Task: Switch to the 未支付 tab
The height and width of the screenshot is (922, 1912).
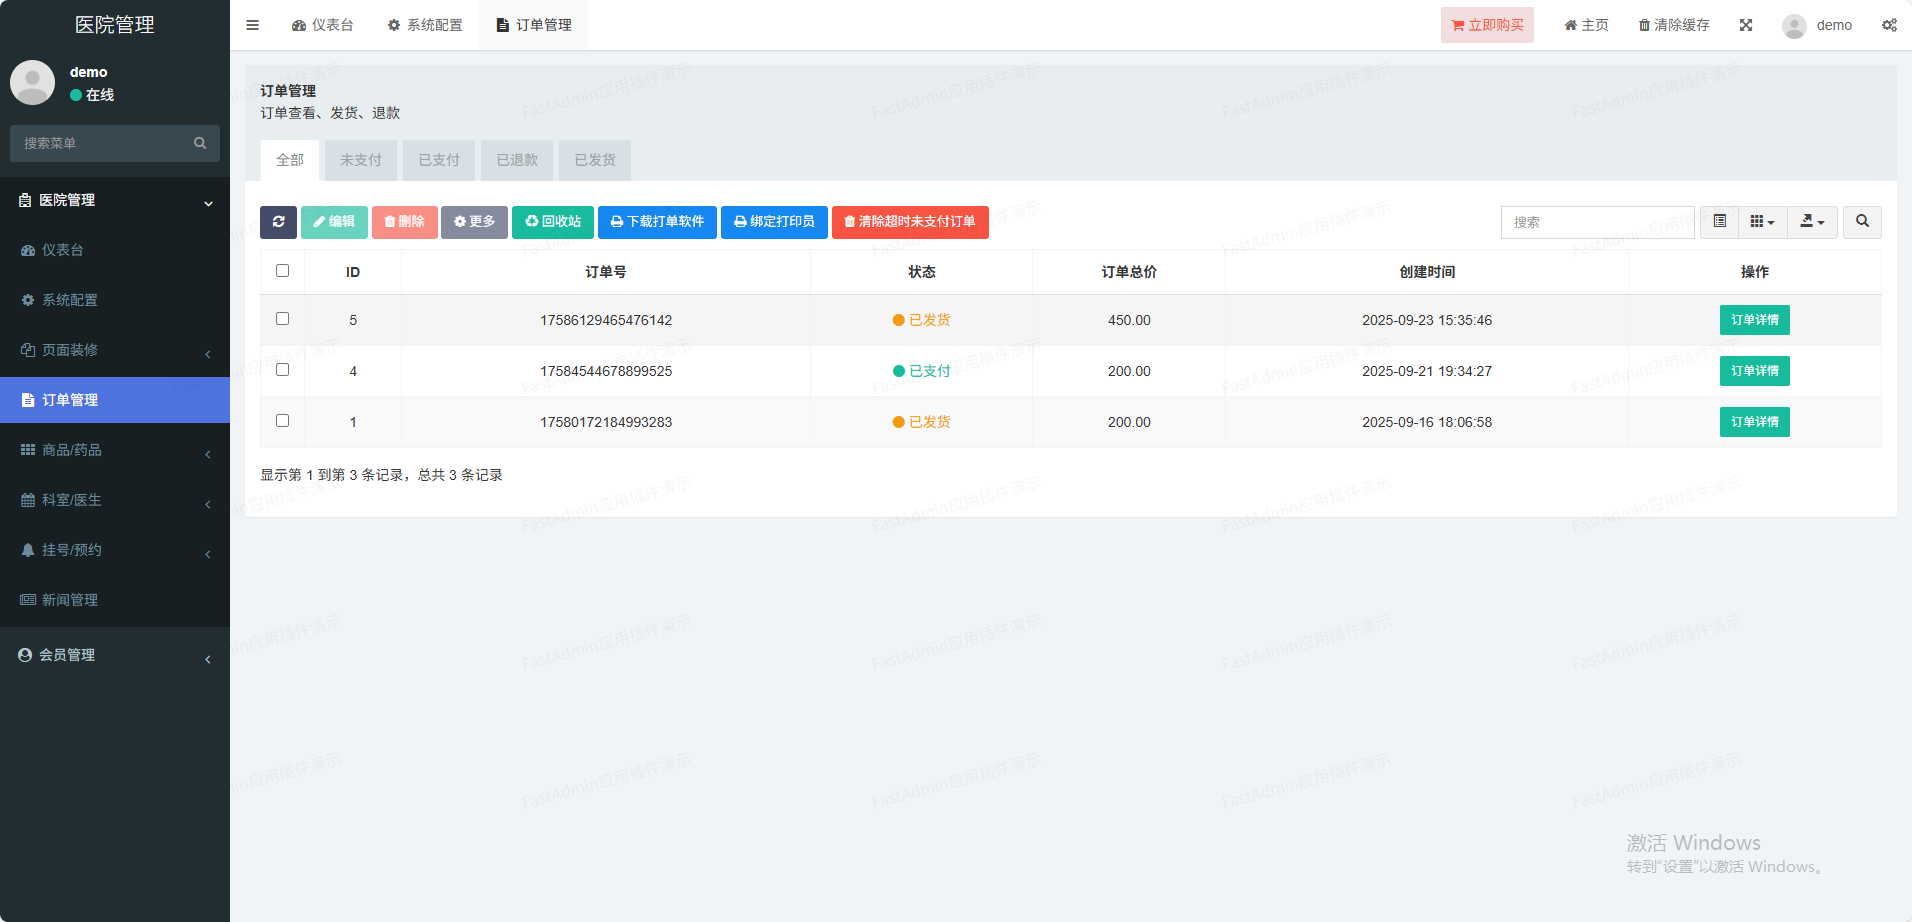Action: [360, 160]
